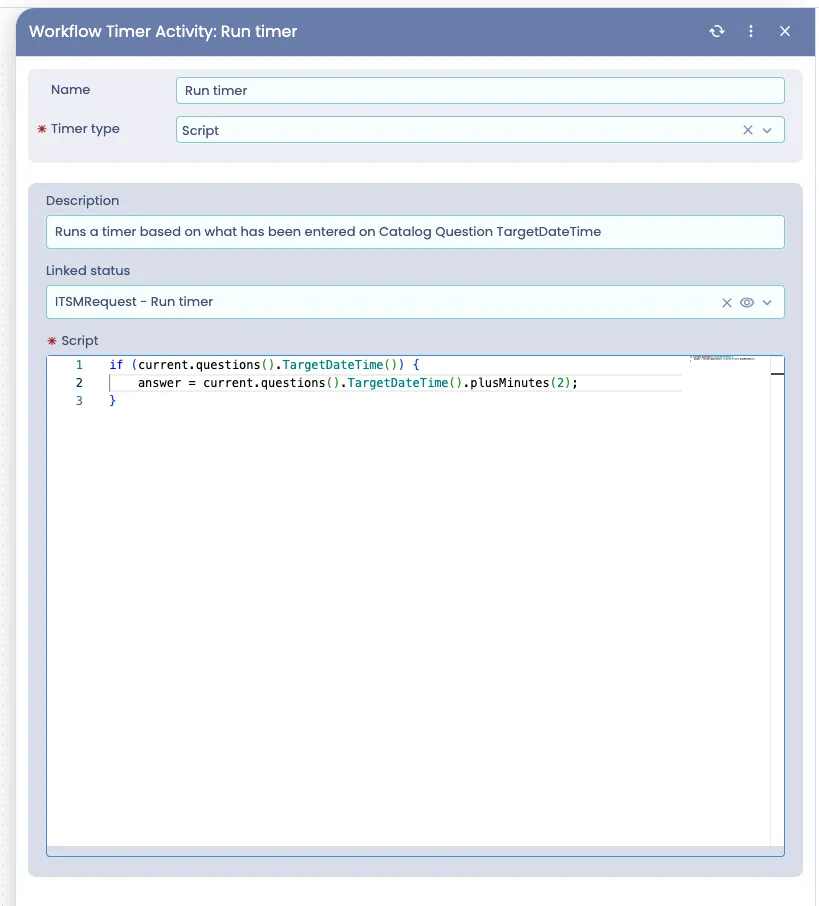Open the three-dot more options menu
This screenshot has width=819, height=906.
point(751,31)
